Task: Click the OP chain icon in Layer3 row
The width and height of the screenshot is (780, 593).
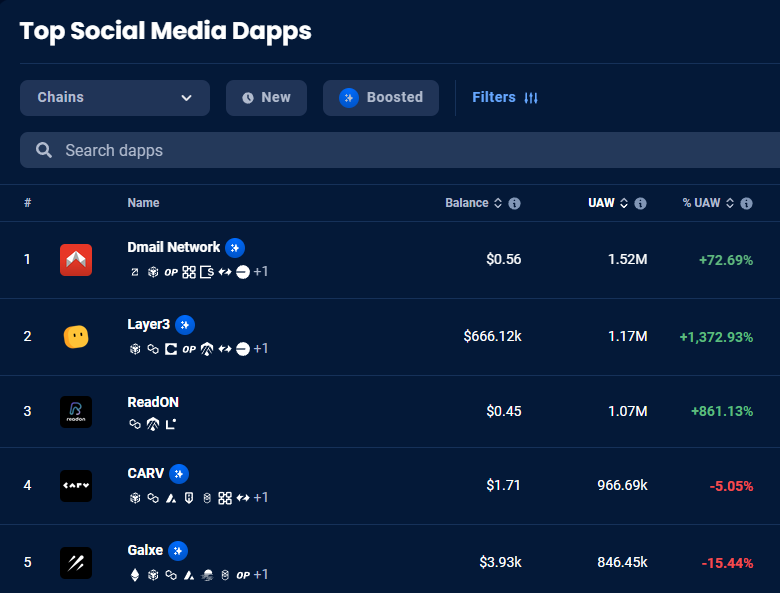Action: pos(189,349)
